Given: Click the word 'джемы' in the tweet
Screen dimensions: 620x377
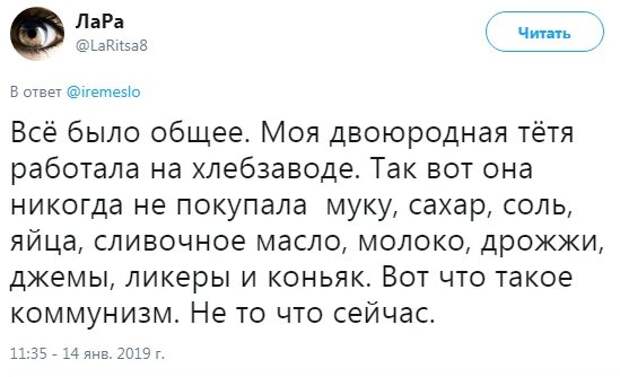Looking at the screenshot, I should [59, 279].
